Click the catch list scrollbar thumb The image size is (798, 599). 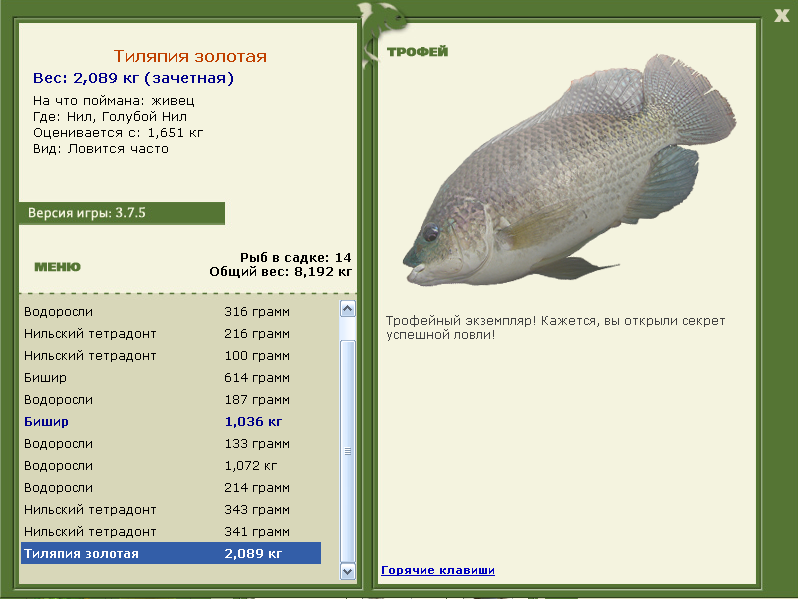click(348, 451)
